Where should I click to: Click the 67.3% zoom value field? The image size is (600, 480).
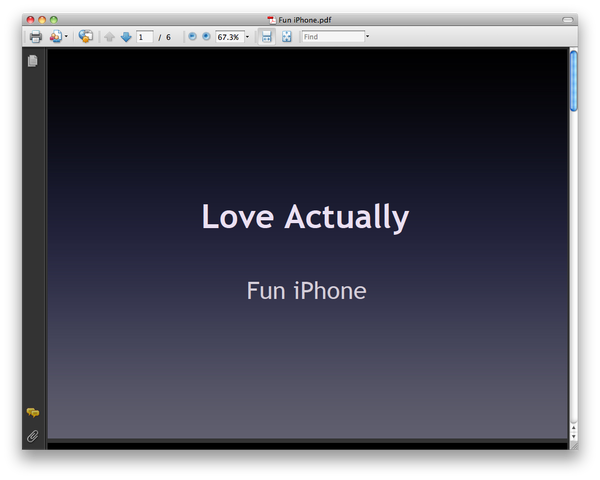229,37
